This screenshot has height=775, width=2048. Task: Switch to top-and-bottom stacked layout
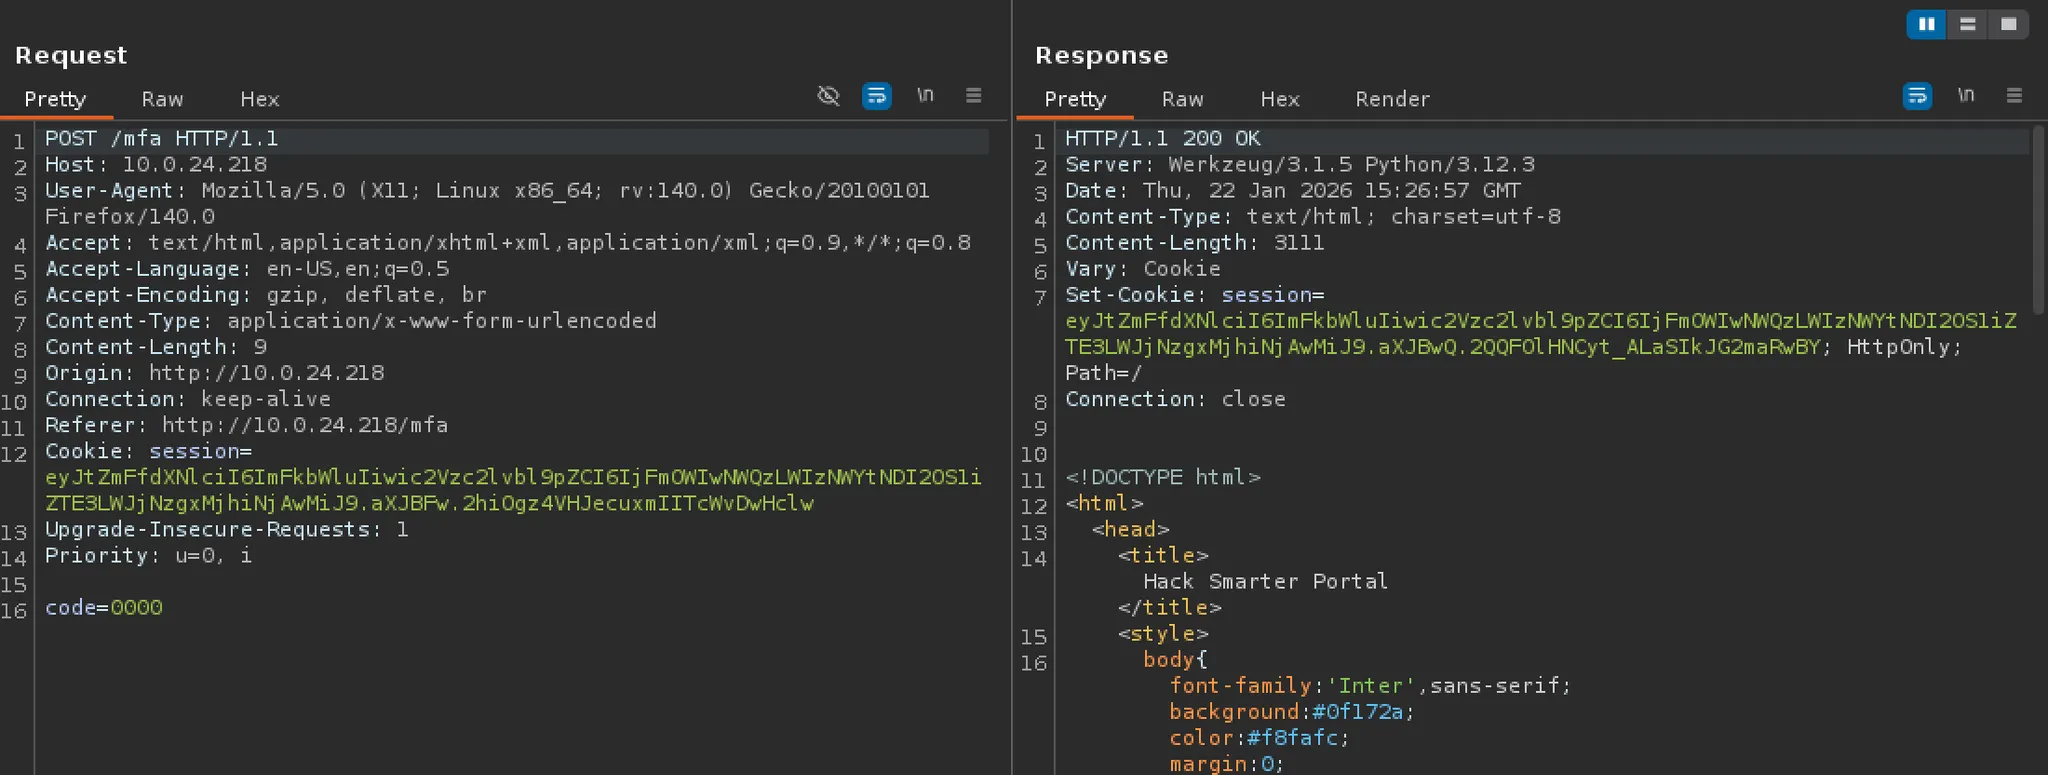coord(1967,24)
